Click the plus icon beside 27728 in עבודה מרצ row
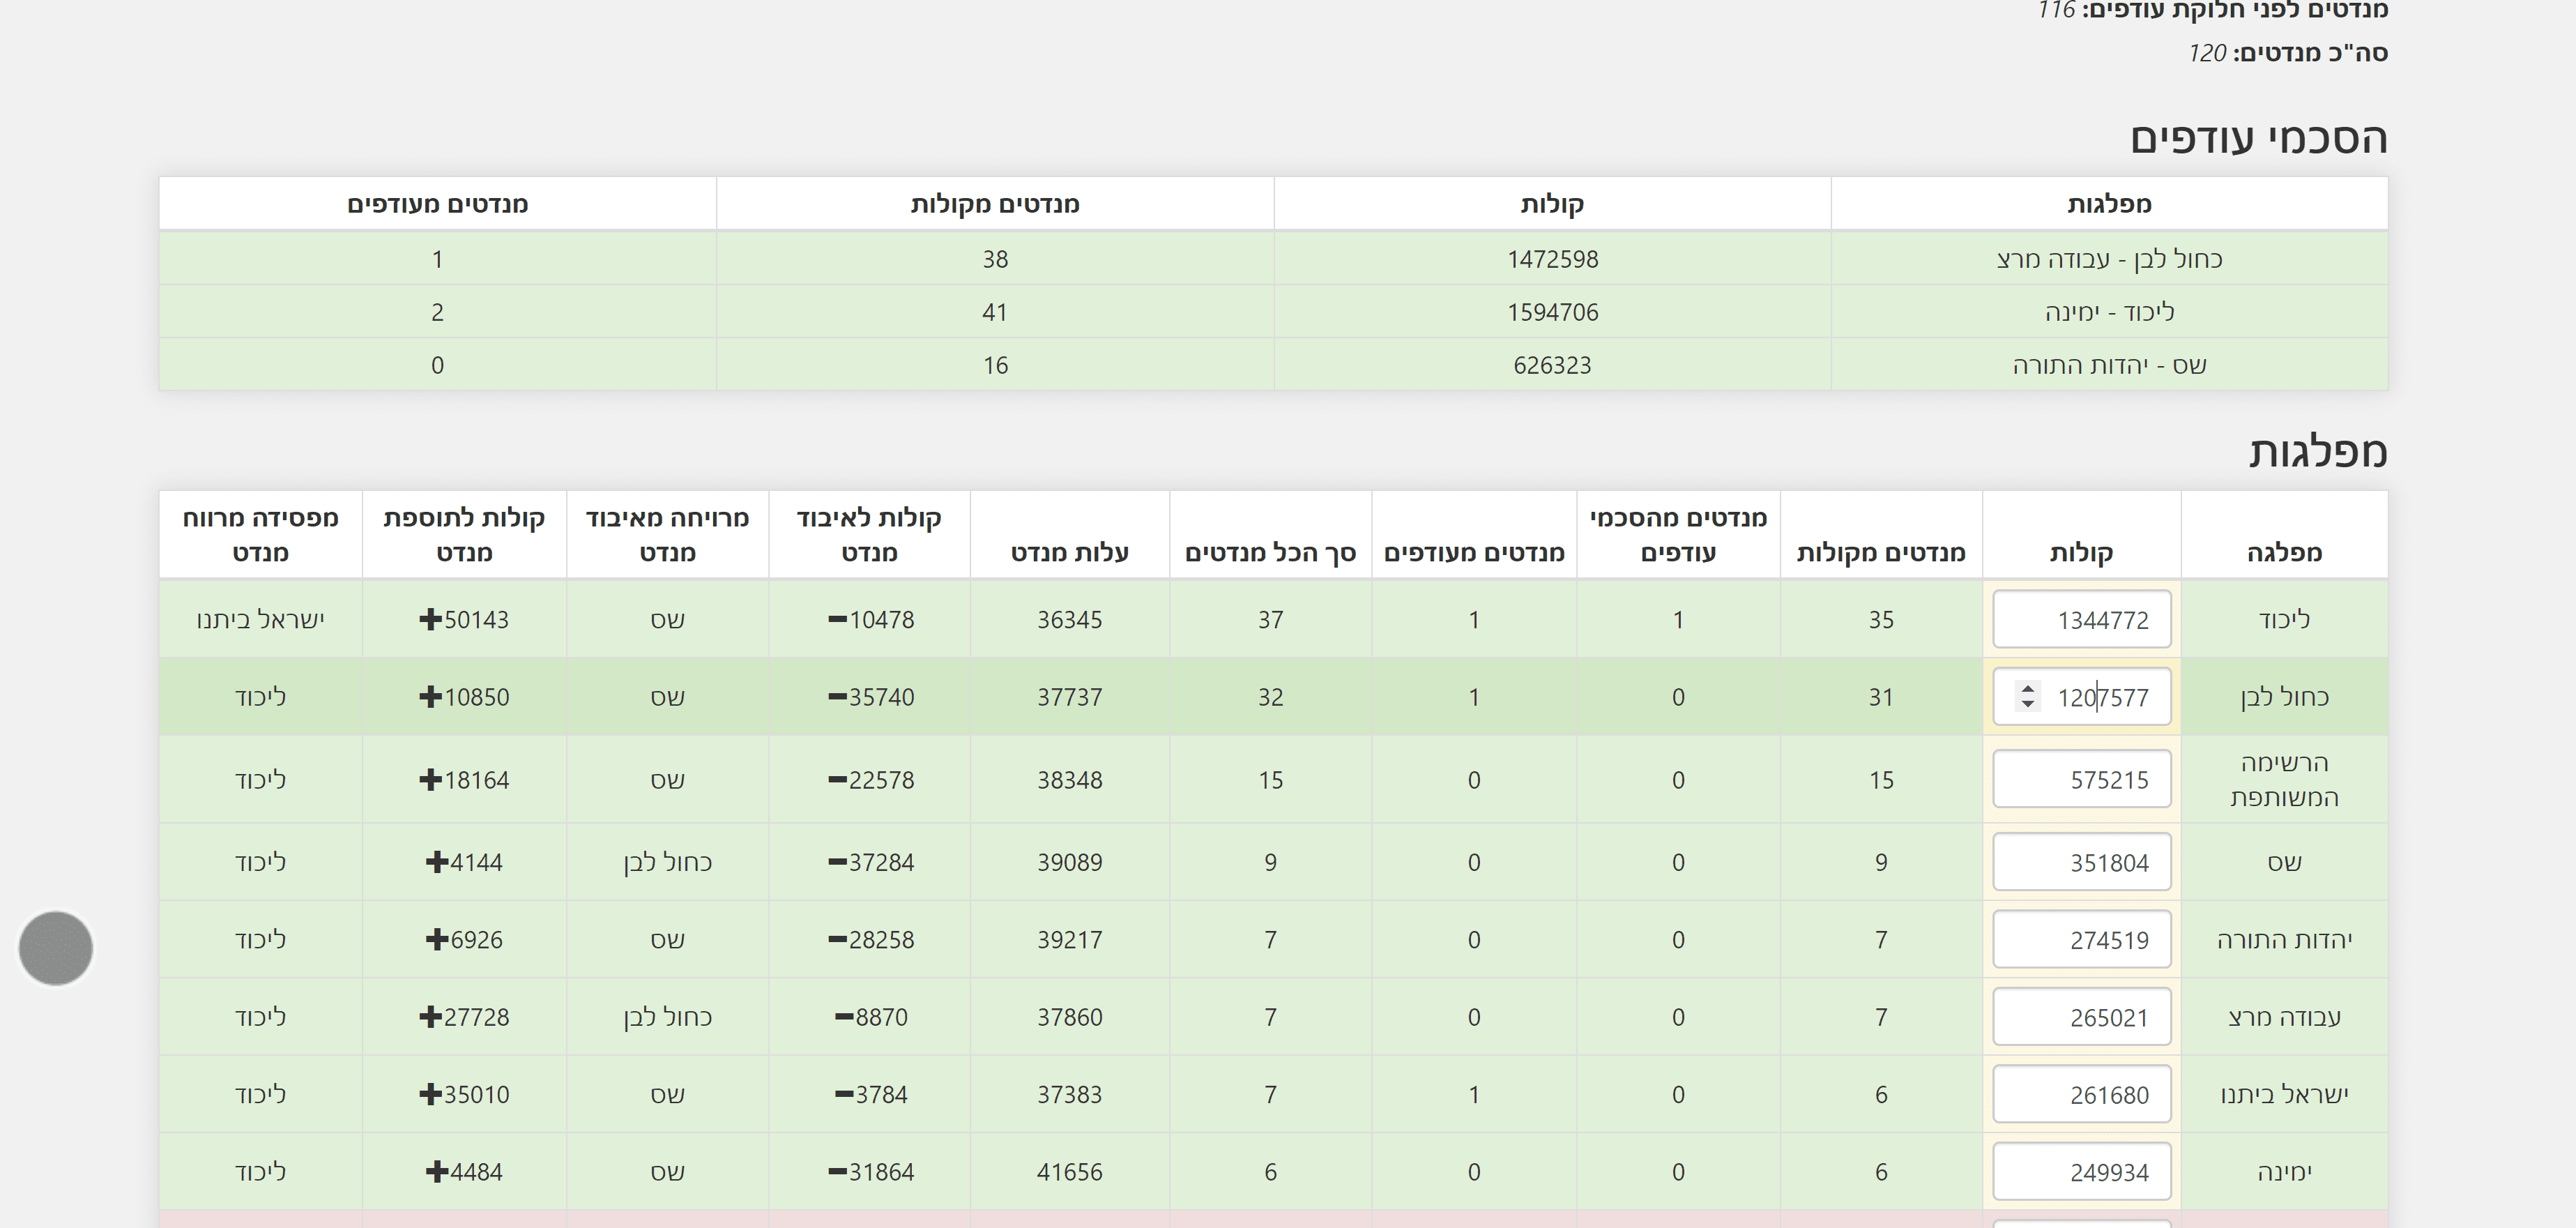 pyautogui.click(x=430, y=1017)
